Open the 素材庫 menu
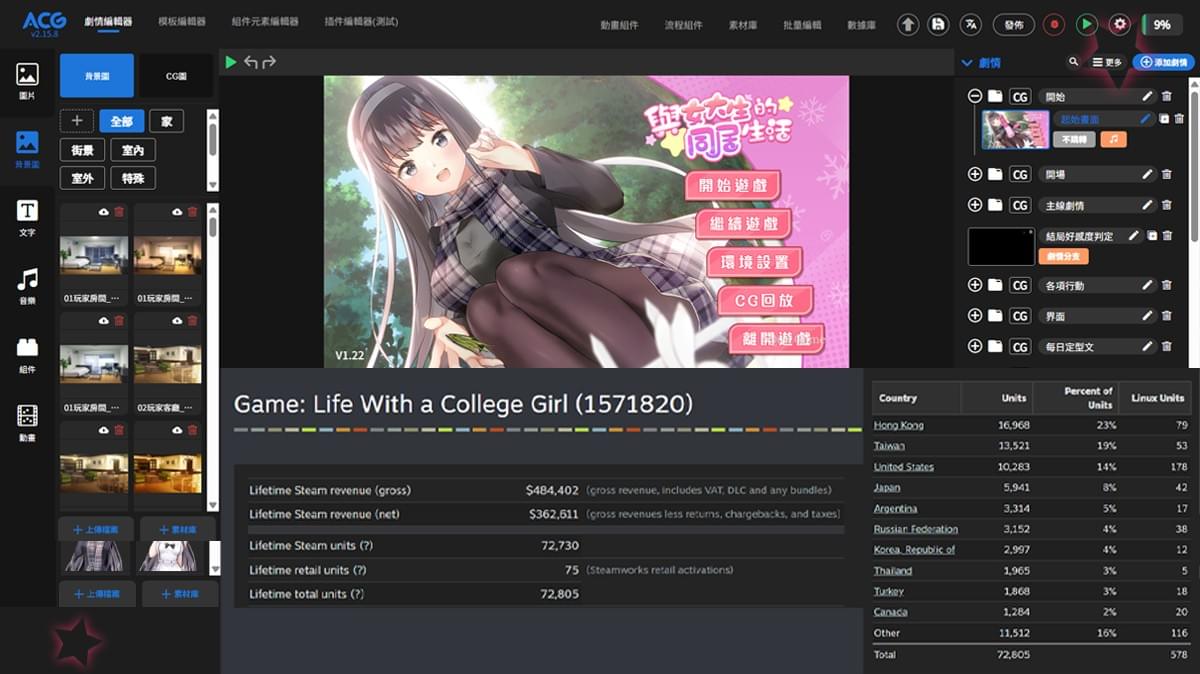This screenshot has width=1200, height=674. [x=742, y=25]
